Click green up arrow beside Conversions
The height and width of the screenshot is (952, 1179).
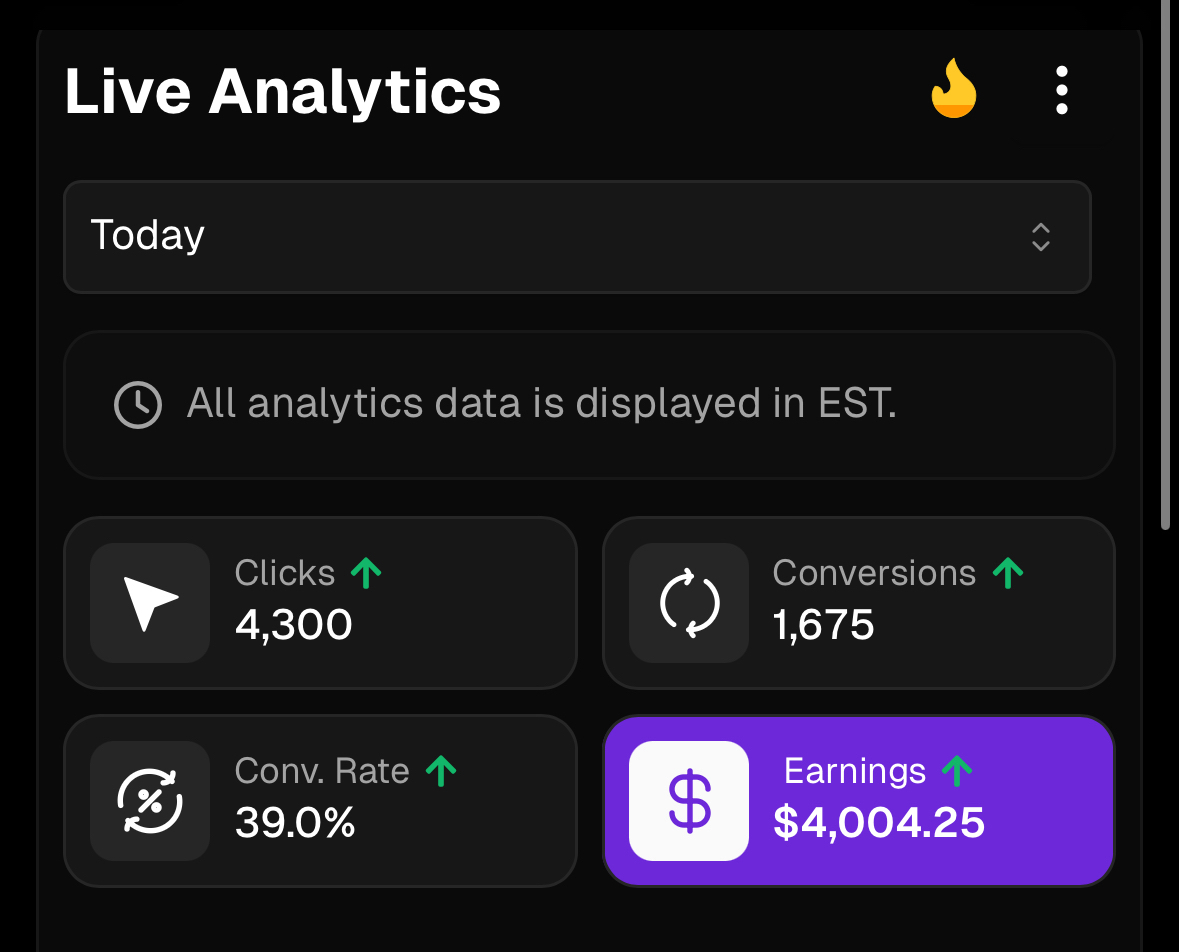pos(1008,573)
